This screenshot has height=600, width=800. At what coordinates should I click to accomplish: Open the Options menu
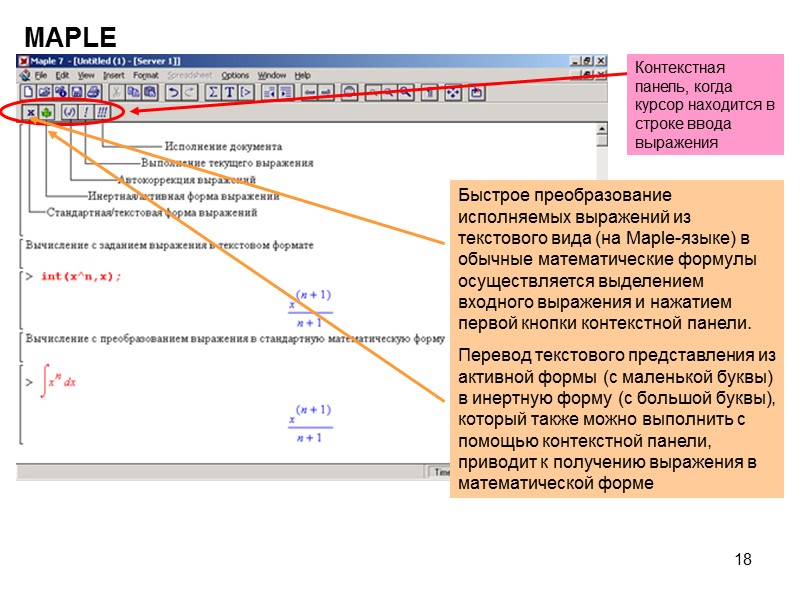click(x=235, y=76)
